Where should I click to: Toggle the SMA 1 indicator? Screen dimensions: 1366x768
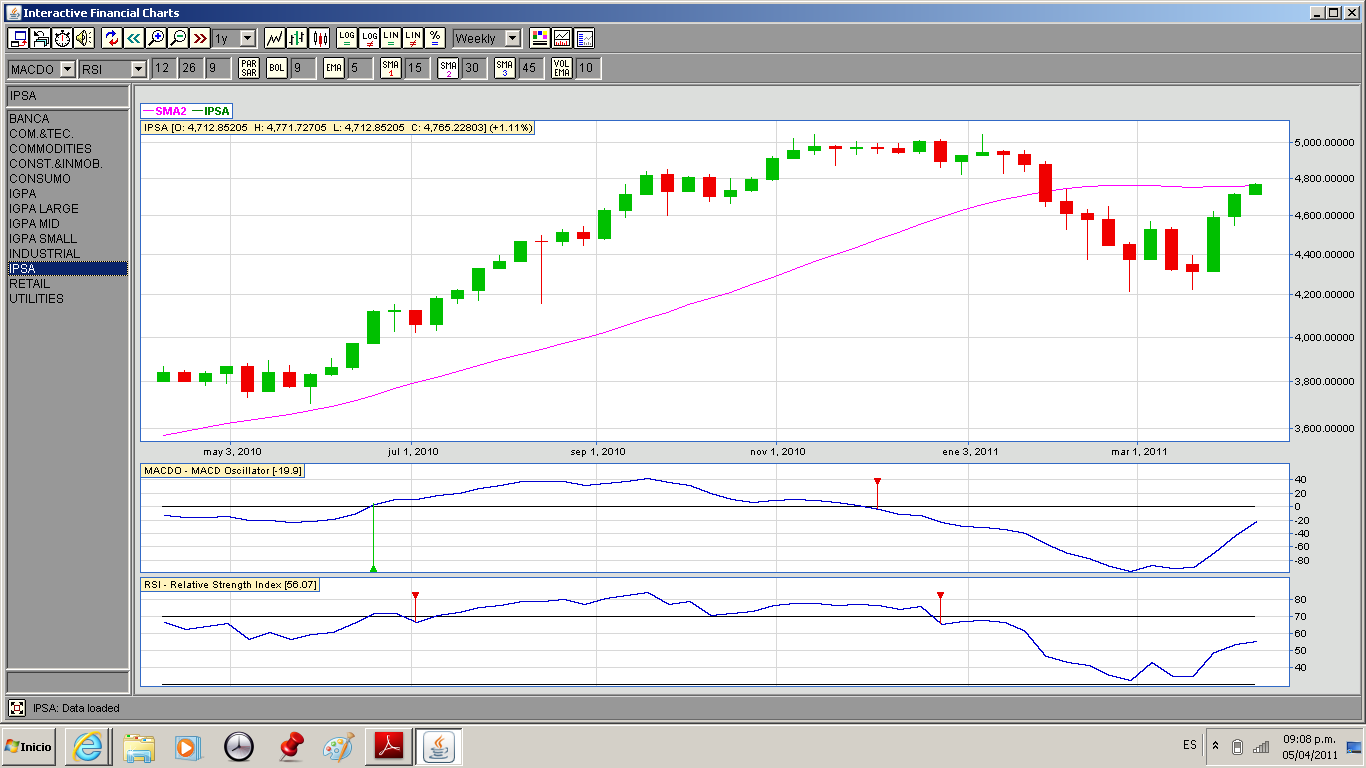click(x=391, y=68)
